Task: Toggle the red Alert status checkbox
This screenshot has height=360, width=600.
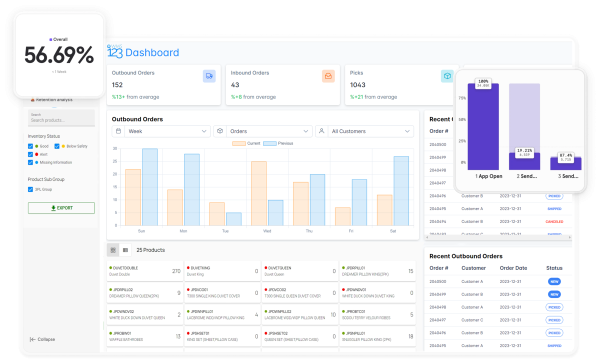Action: coord(30,154)
